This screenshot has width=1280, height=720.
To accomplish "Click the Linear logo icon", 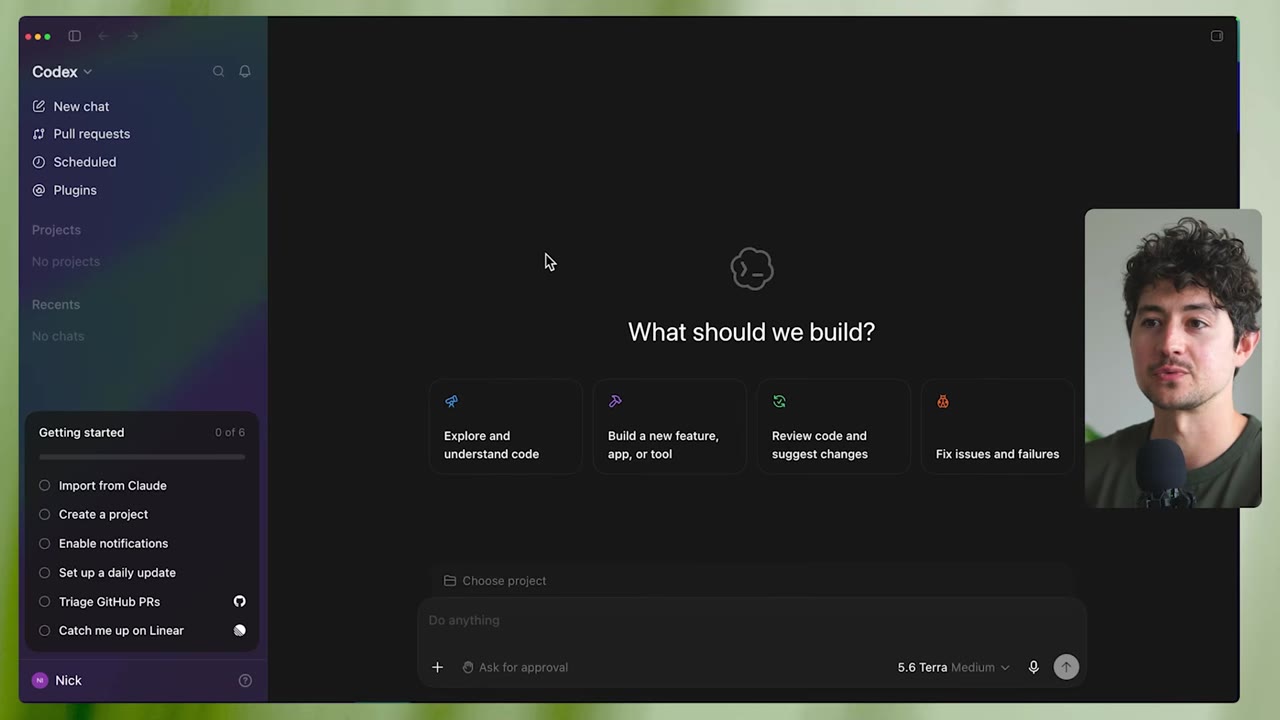I will click(x=239, y=631).
